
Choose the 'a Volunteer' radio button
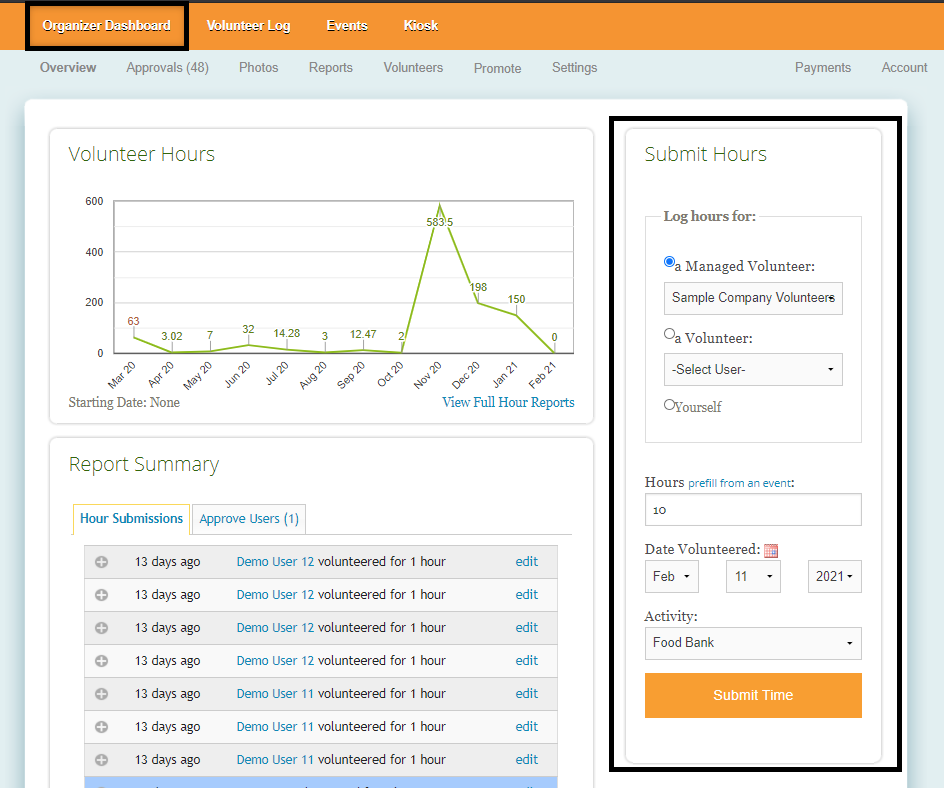pyautogui.click(x=670, y=335)
